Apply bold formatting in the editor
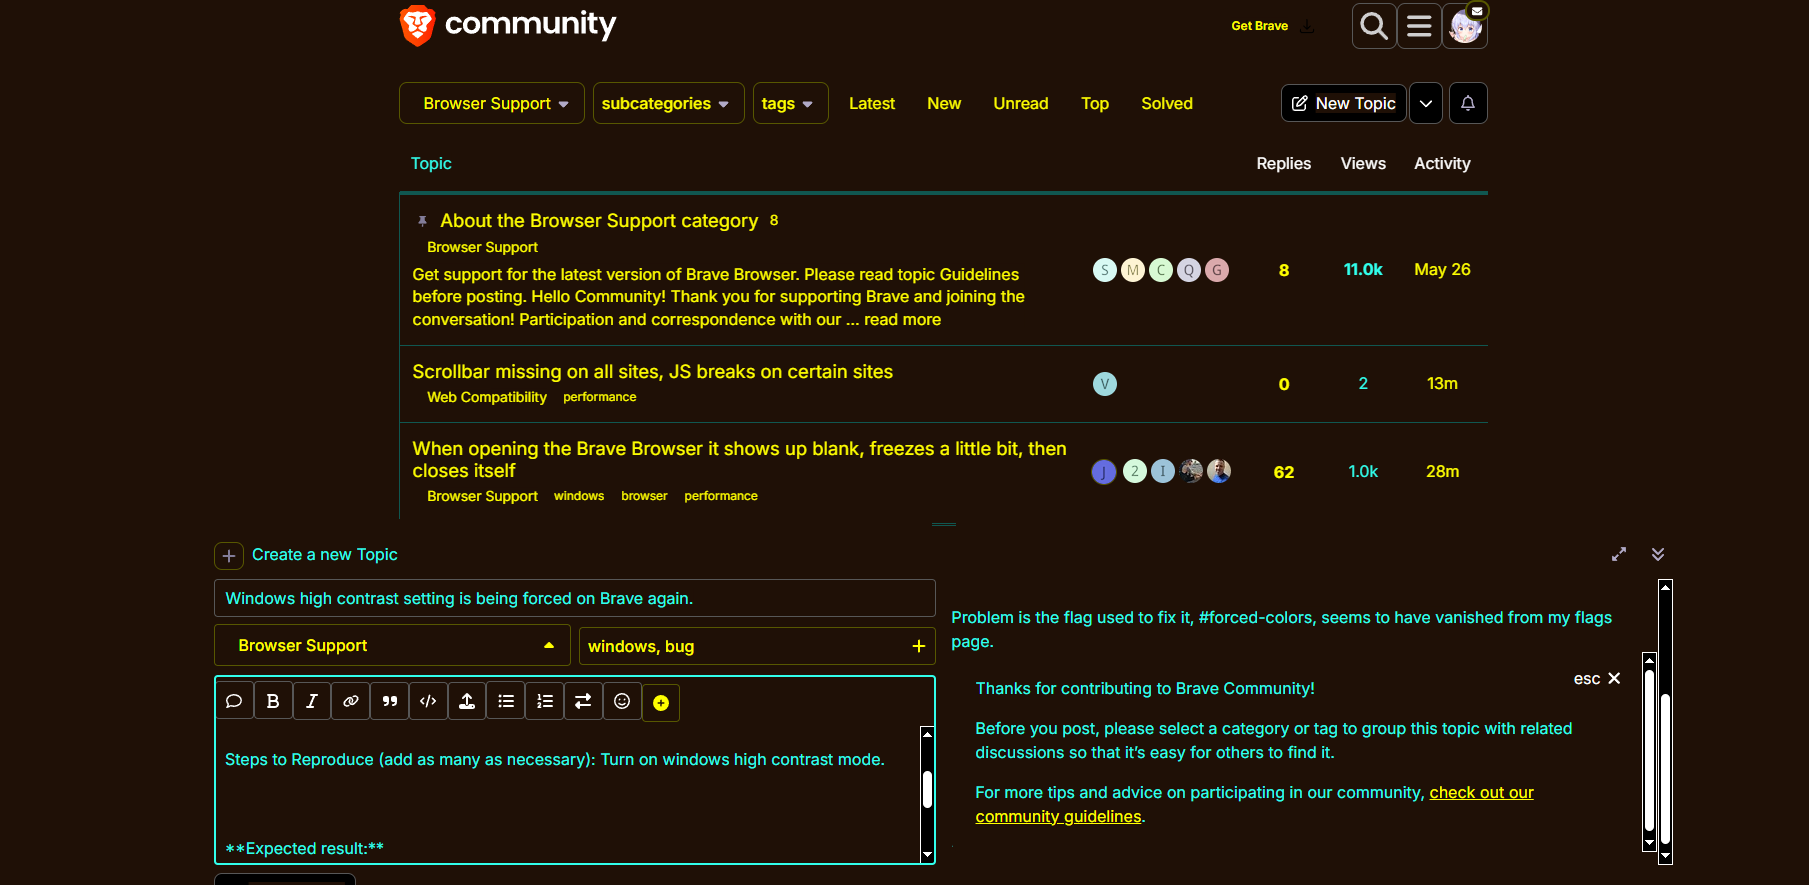Viewport: 1809px width, 885px height. 273,701
